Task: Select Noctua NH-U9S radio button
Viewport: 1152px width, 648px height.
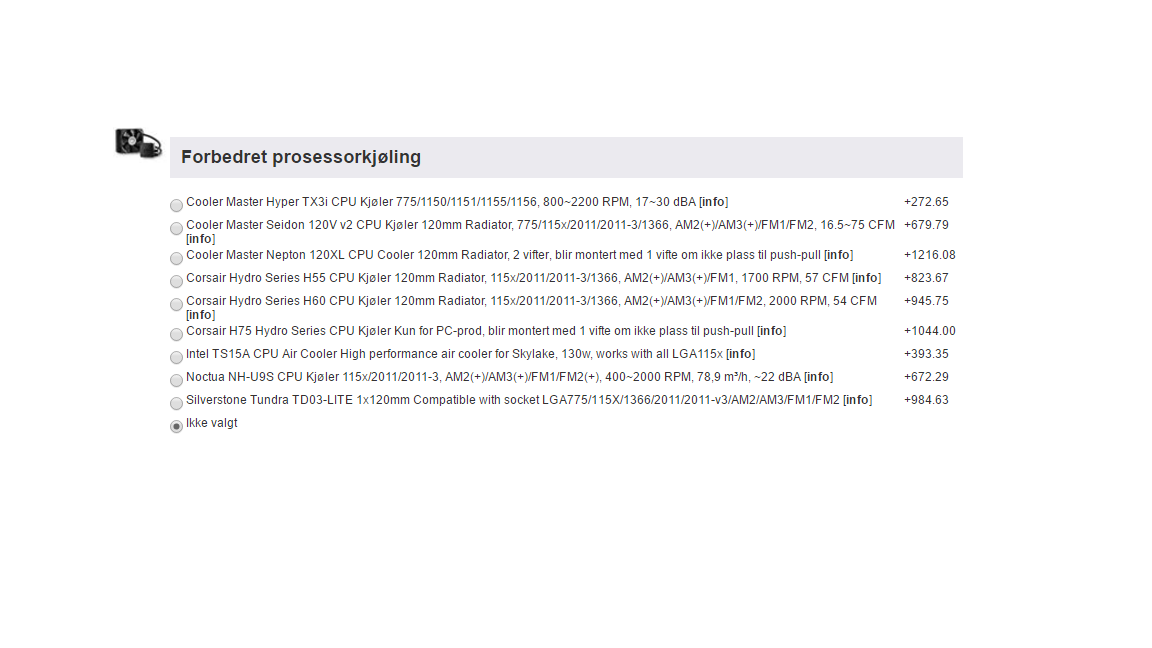Action: click(176, 381)
